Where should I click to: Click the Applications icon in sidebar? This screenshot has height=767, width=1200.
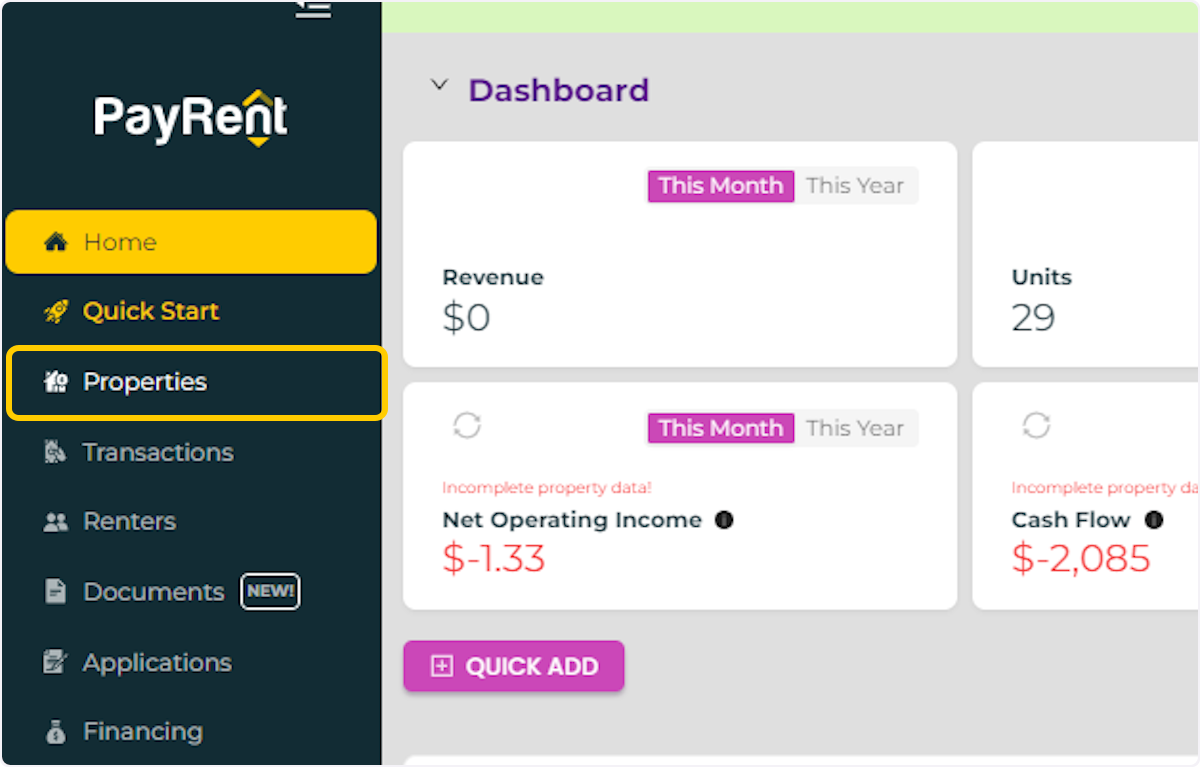pyautogui.click(x=56, y=662)
